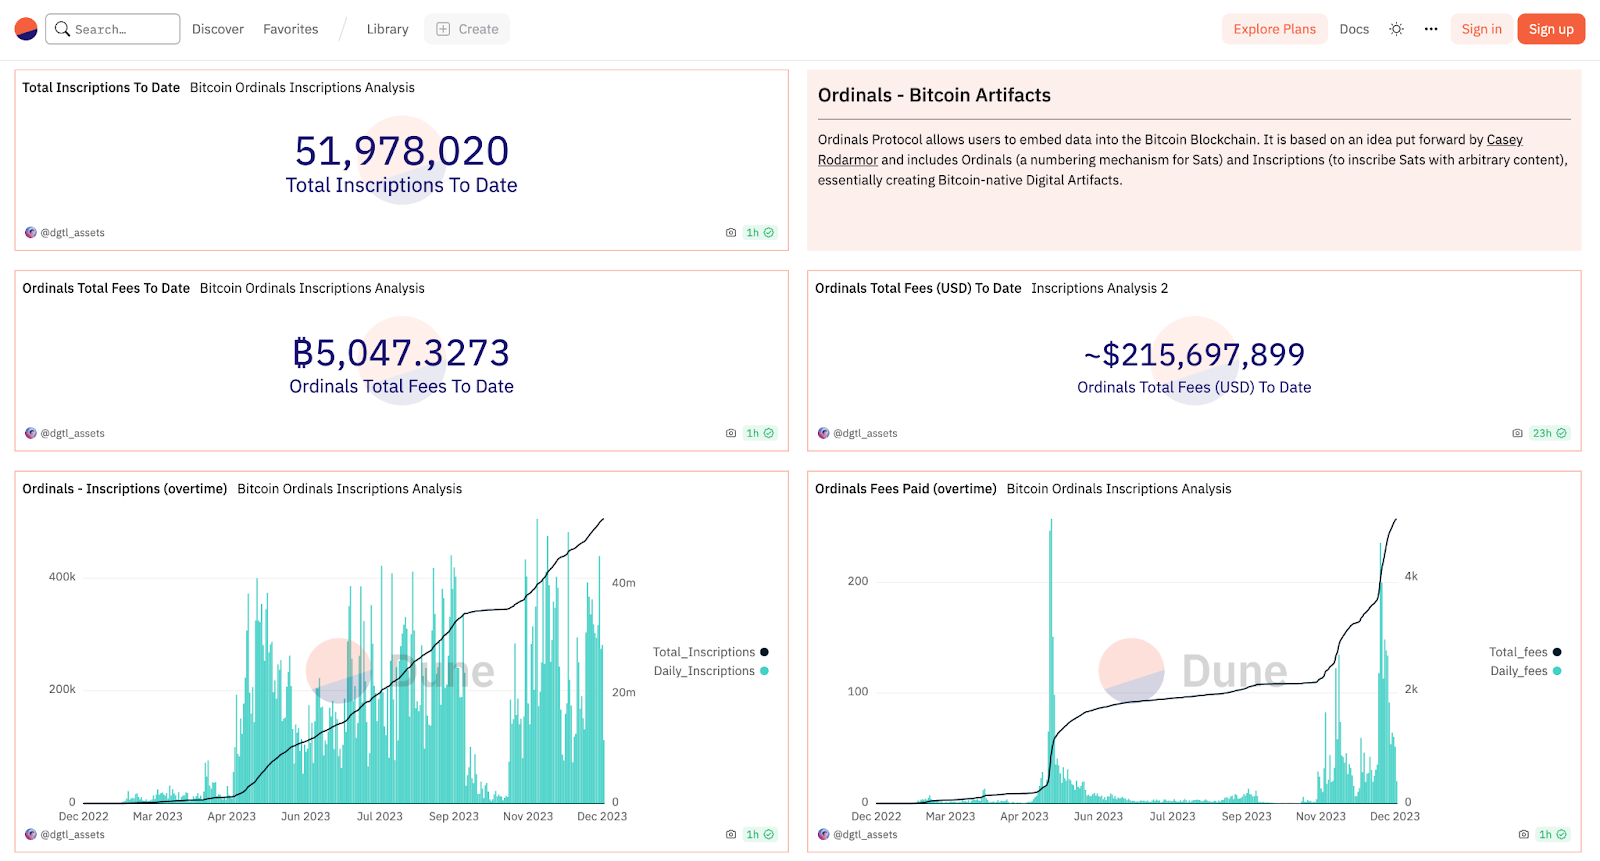The width and height of the screenshot is (1600, 861).
Task: Open the Favorites menu item
Action: [x=291, y=29]
